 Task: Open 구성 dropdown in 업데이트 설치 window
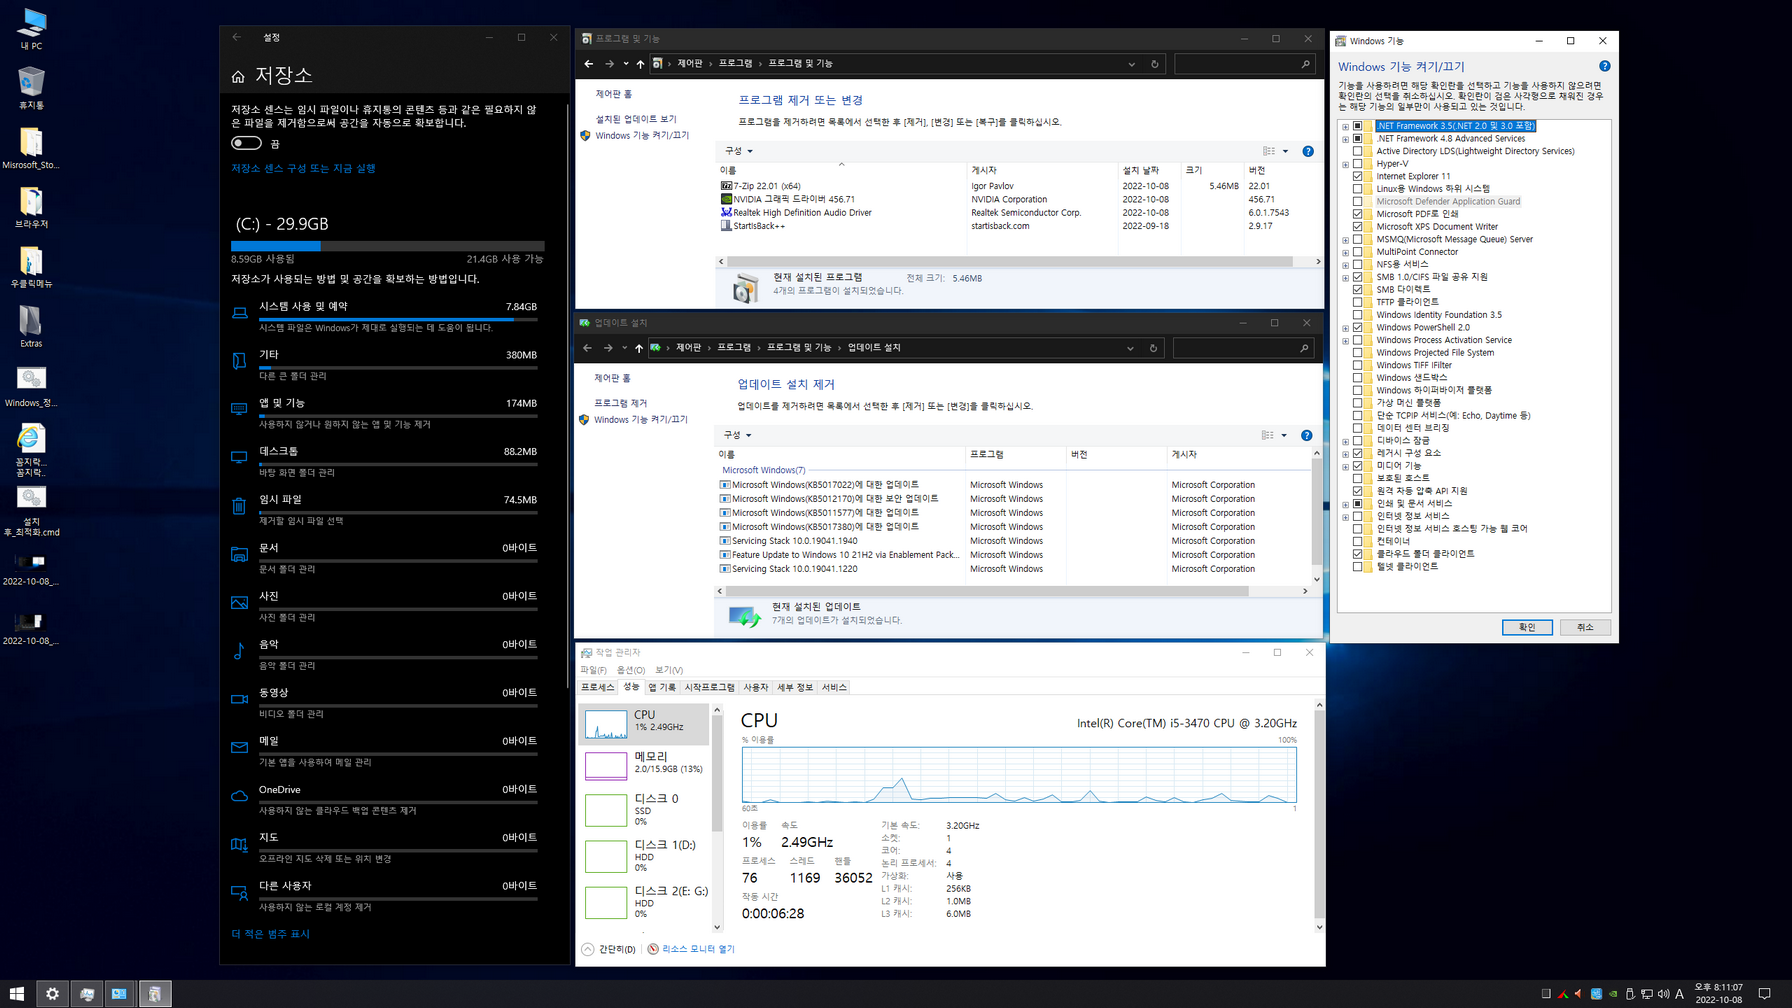[x=737, y=435]
